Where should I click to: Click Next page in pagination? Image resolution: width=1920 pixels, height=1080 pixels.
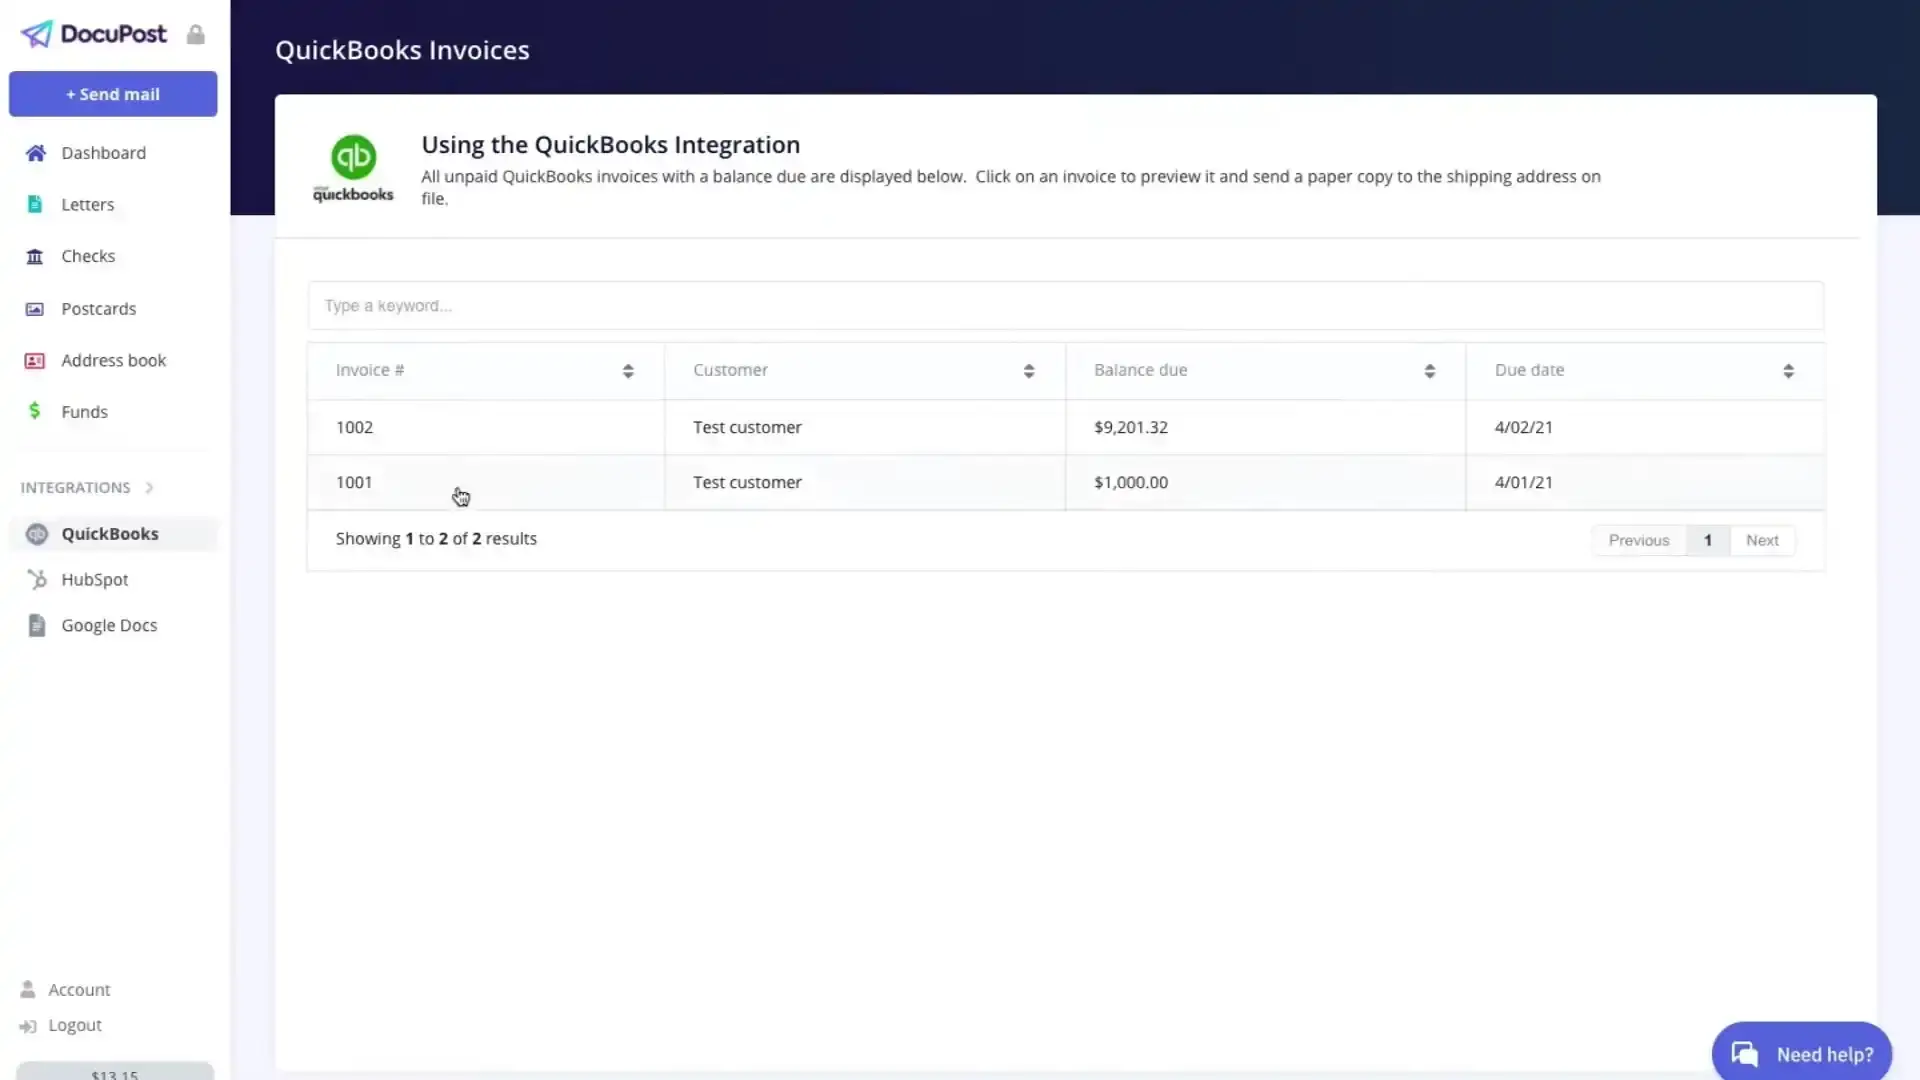coord(1763,539)
